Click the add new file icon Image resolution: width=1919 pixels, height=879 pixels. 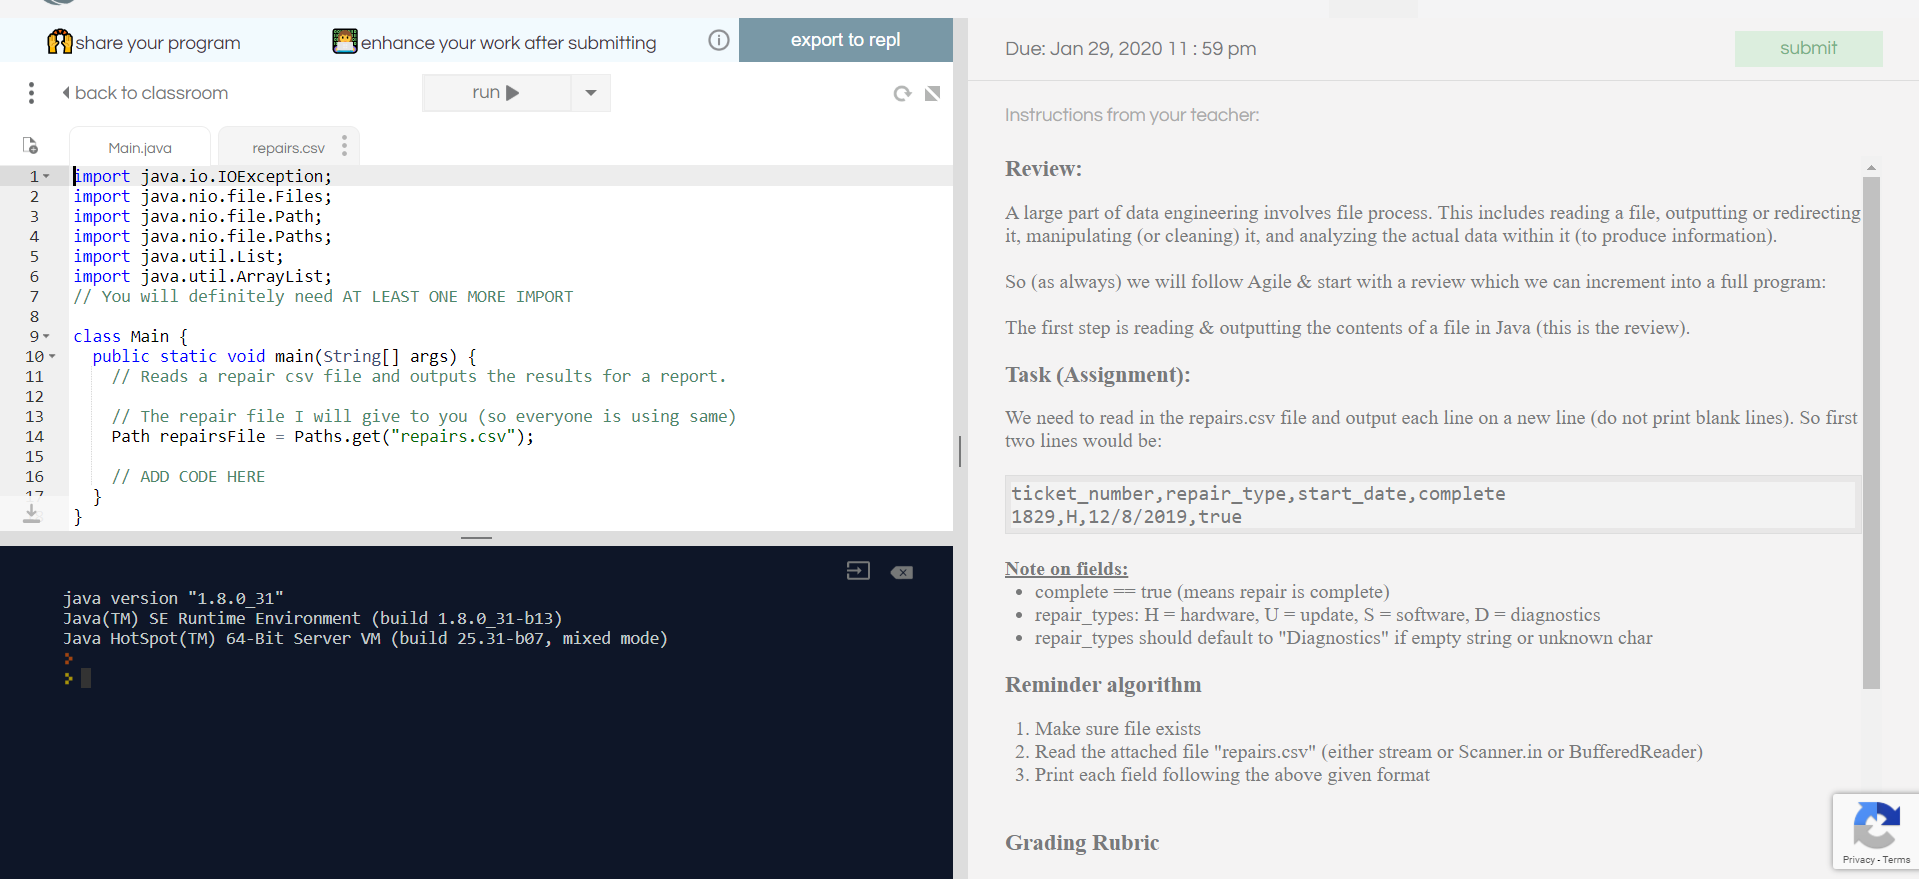coord(31,146)
